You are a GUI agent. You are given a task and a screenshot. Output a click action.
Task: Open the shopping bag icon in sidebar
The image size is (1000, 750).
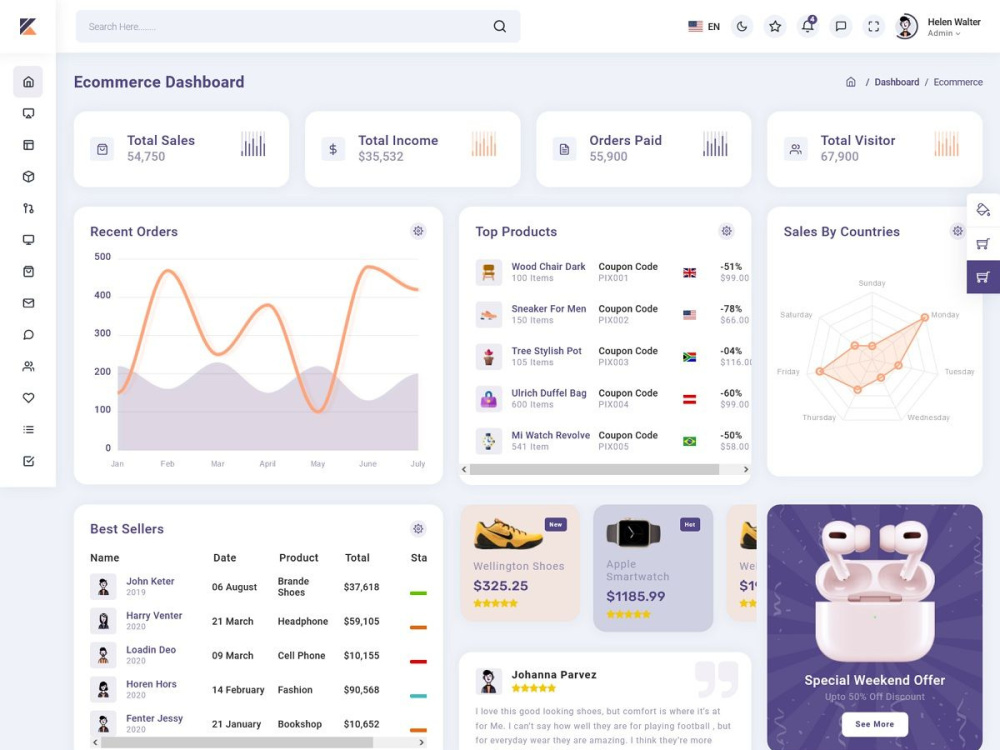(x=28, y=272)
